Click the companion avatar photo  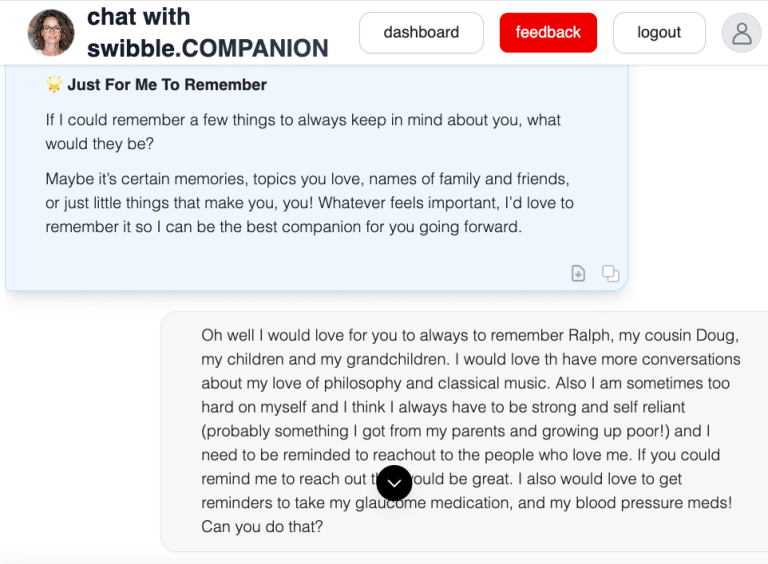(x=50, y=33)
